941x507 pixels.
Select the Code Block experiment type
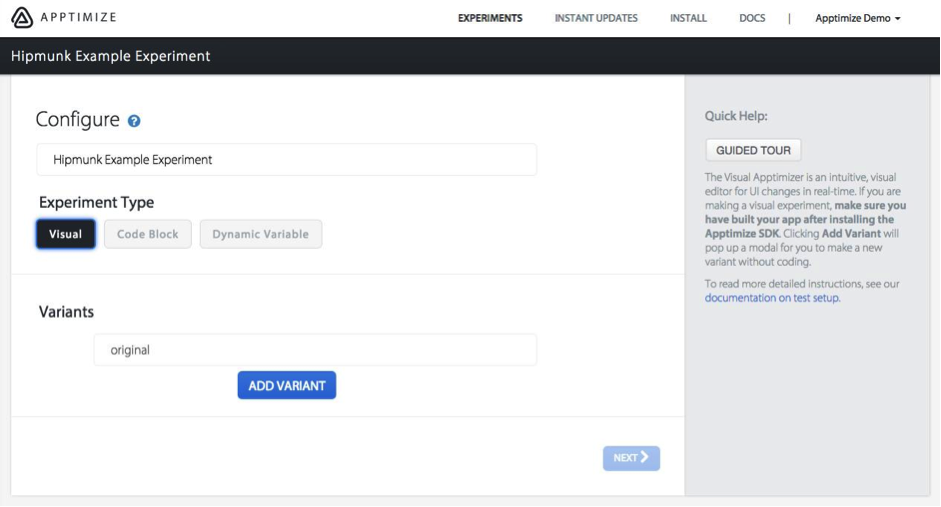[x=148, y=234]
